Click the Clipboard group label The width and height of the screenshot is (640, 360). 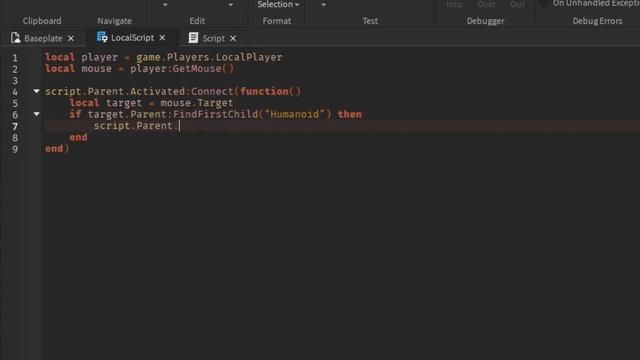pyautogui.click(x=42, y=21)
